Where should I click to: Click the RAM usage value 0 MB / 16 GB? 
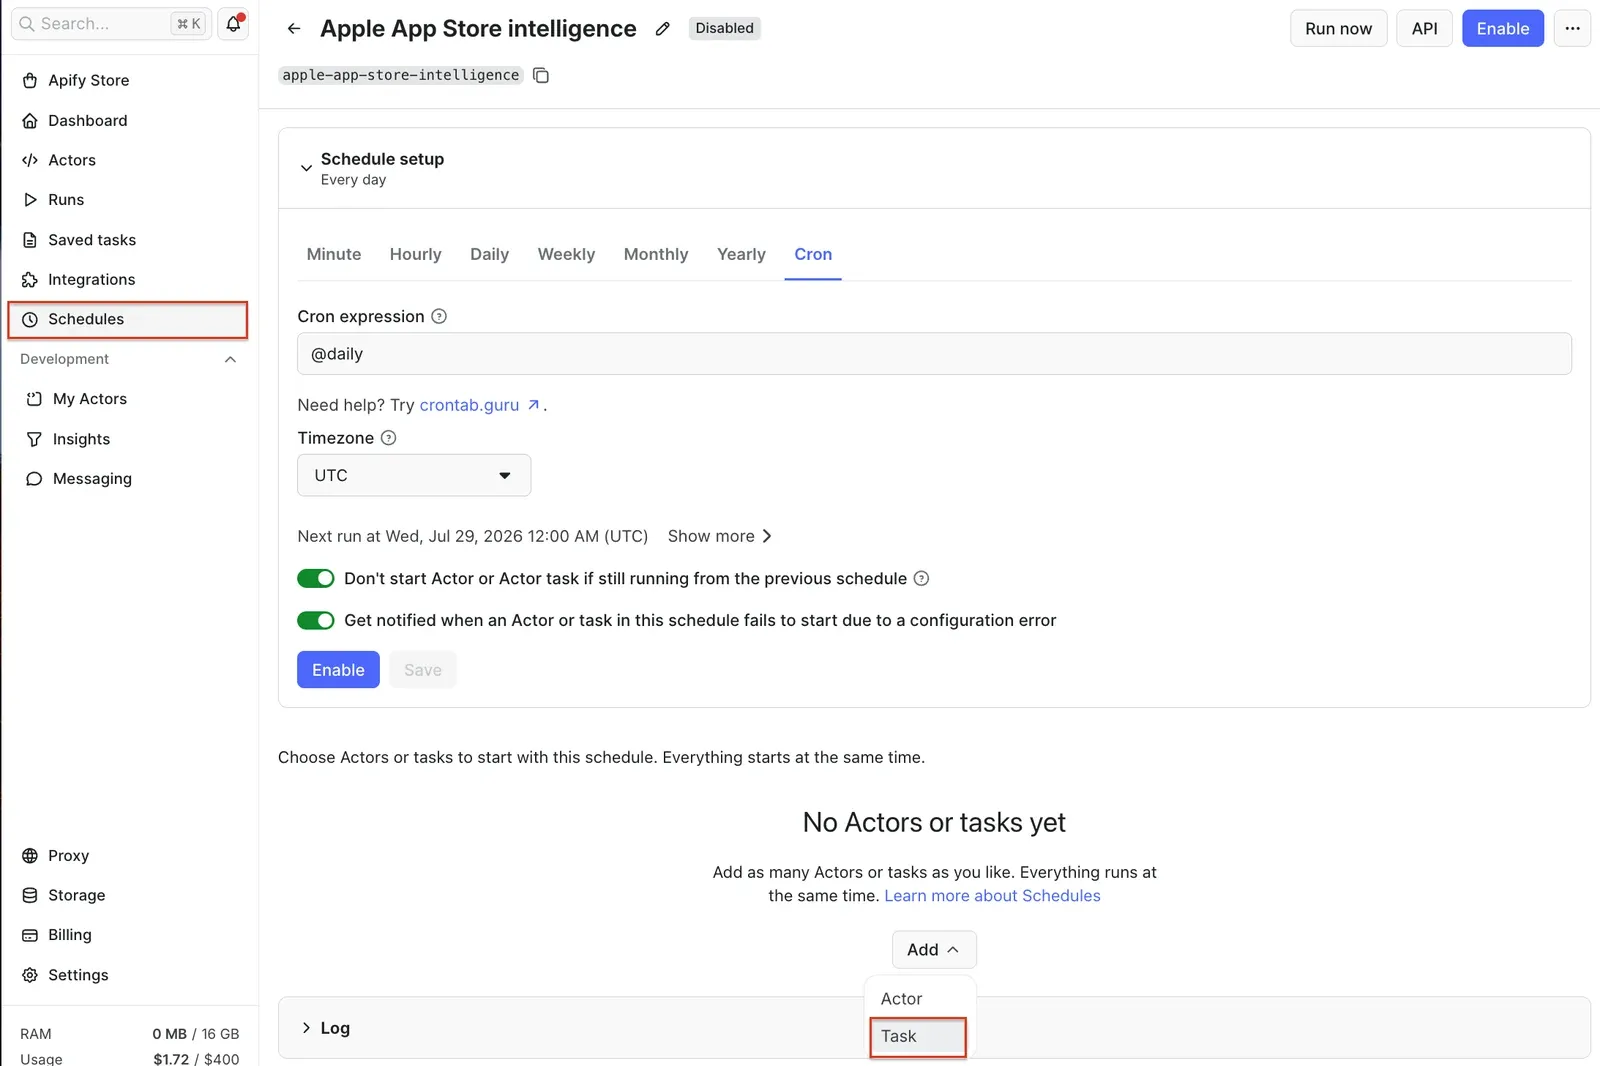point(196,1034)
